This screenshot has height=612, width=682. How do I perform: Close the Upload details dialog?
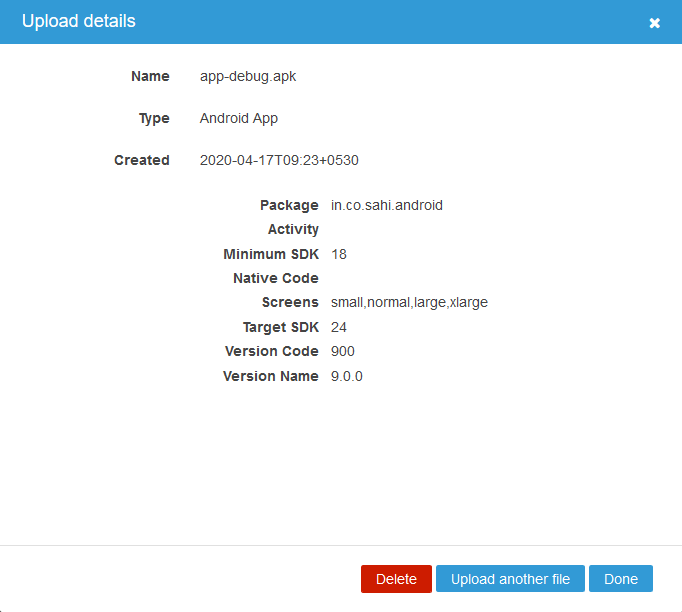coord(654,23)
